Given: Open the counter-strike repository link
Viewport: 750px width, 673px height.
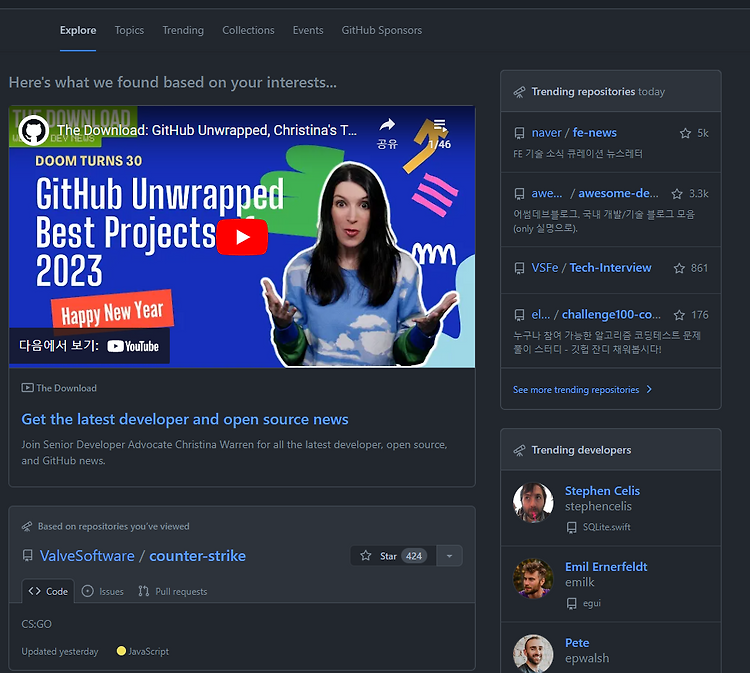Looking at the screenshot, I should coord(198,556).
